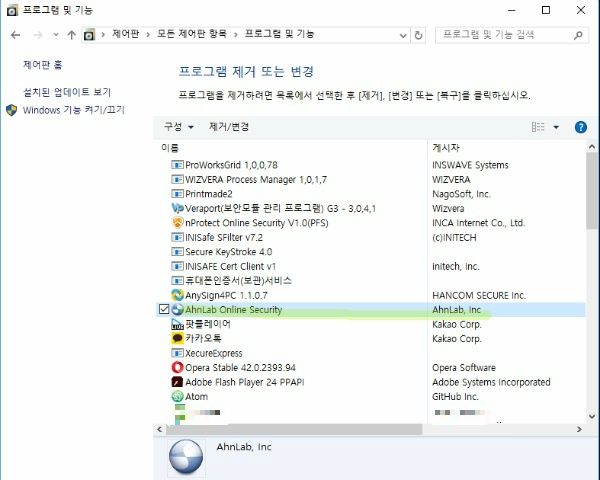Click the 카카오톡 speech bubble icon

pos(177,338)
